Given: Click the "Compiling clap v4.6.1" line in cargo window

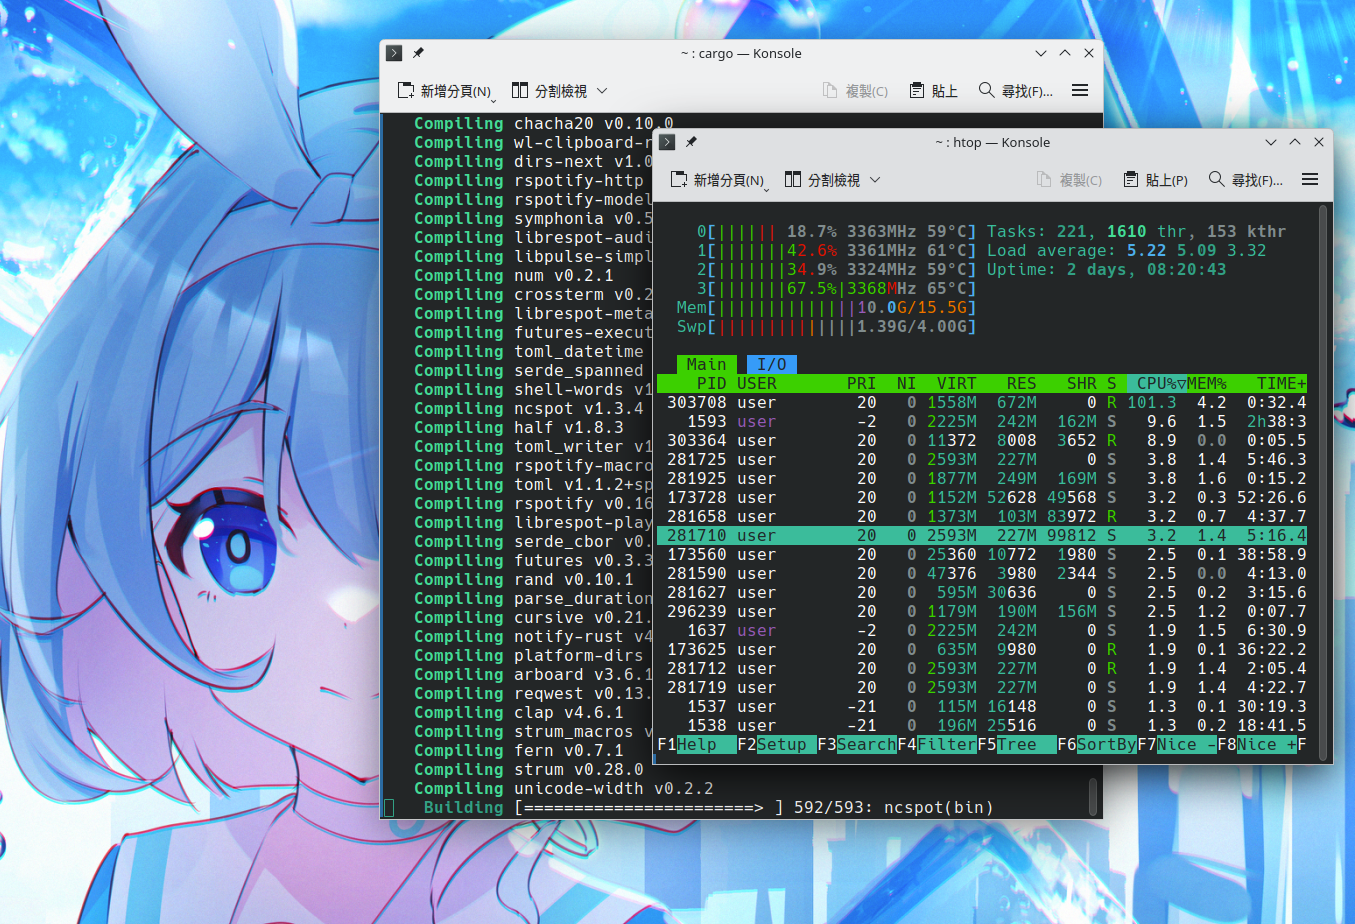Looking at the screenshot, I should (x=518, y=712).
